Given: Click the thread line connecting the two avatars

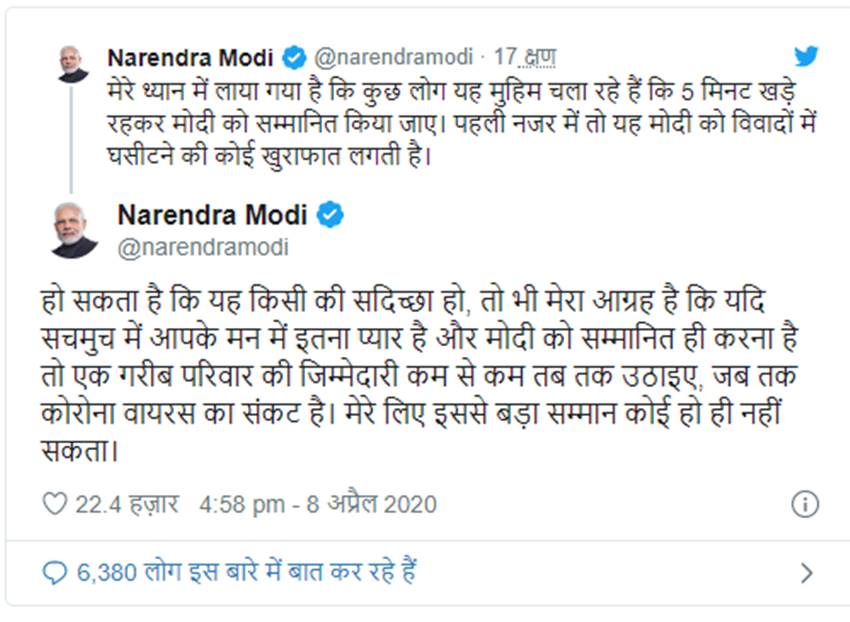Looking at the screenshot, I should click(71, 140).
